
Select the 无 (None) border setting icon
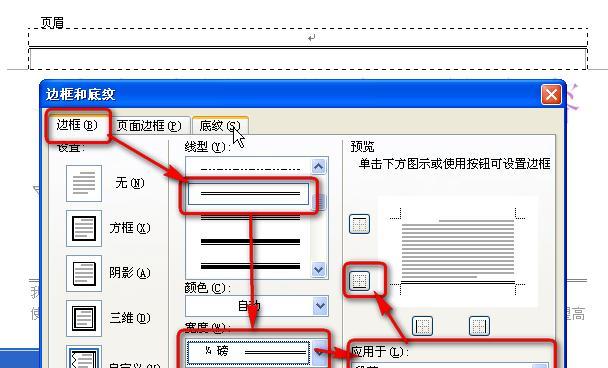click(84, 183)
